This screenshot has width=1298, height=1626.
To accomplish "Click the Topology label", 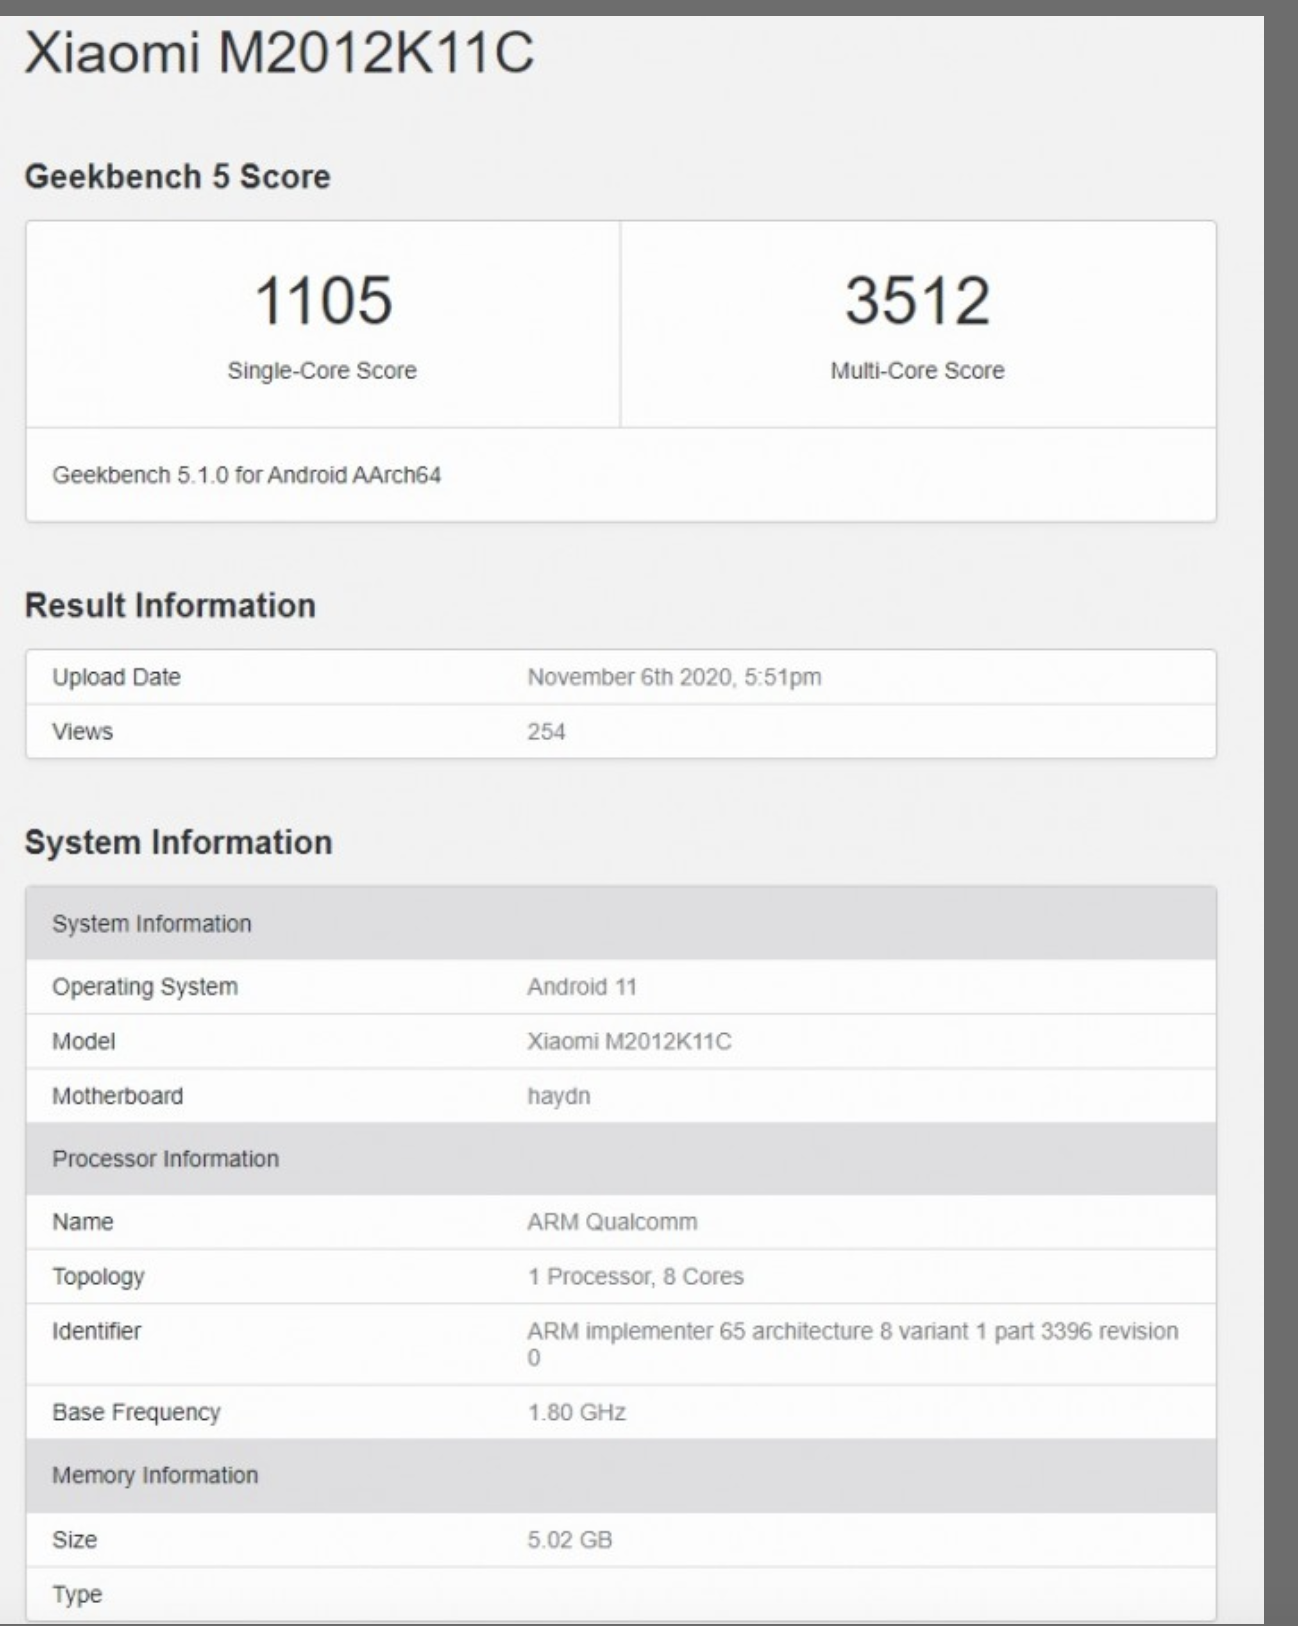I will 98,1276.
